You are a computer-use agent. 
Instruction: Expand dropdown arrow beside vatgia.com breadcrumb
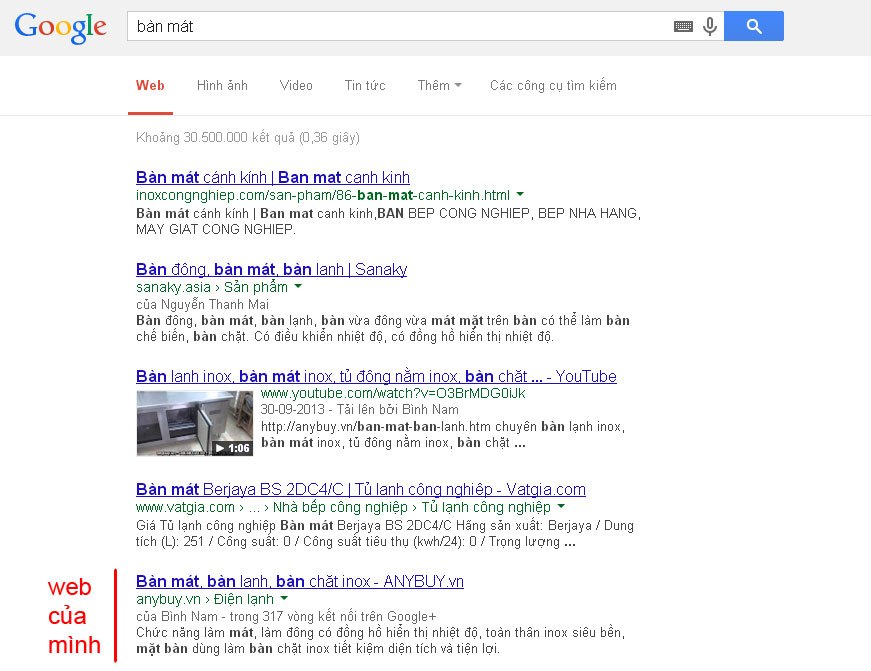561,507
